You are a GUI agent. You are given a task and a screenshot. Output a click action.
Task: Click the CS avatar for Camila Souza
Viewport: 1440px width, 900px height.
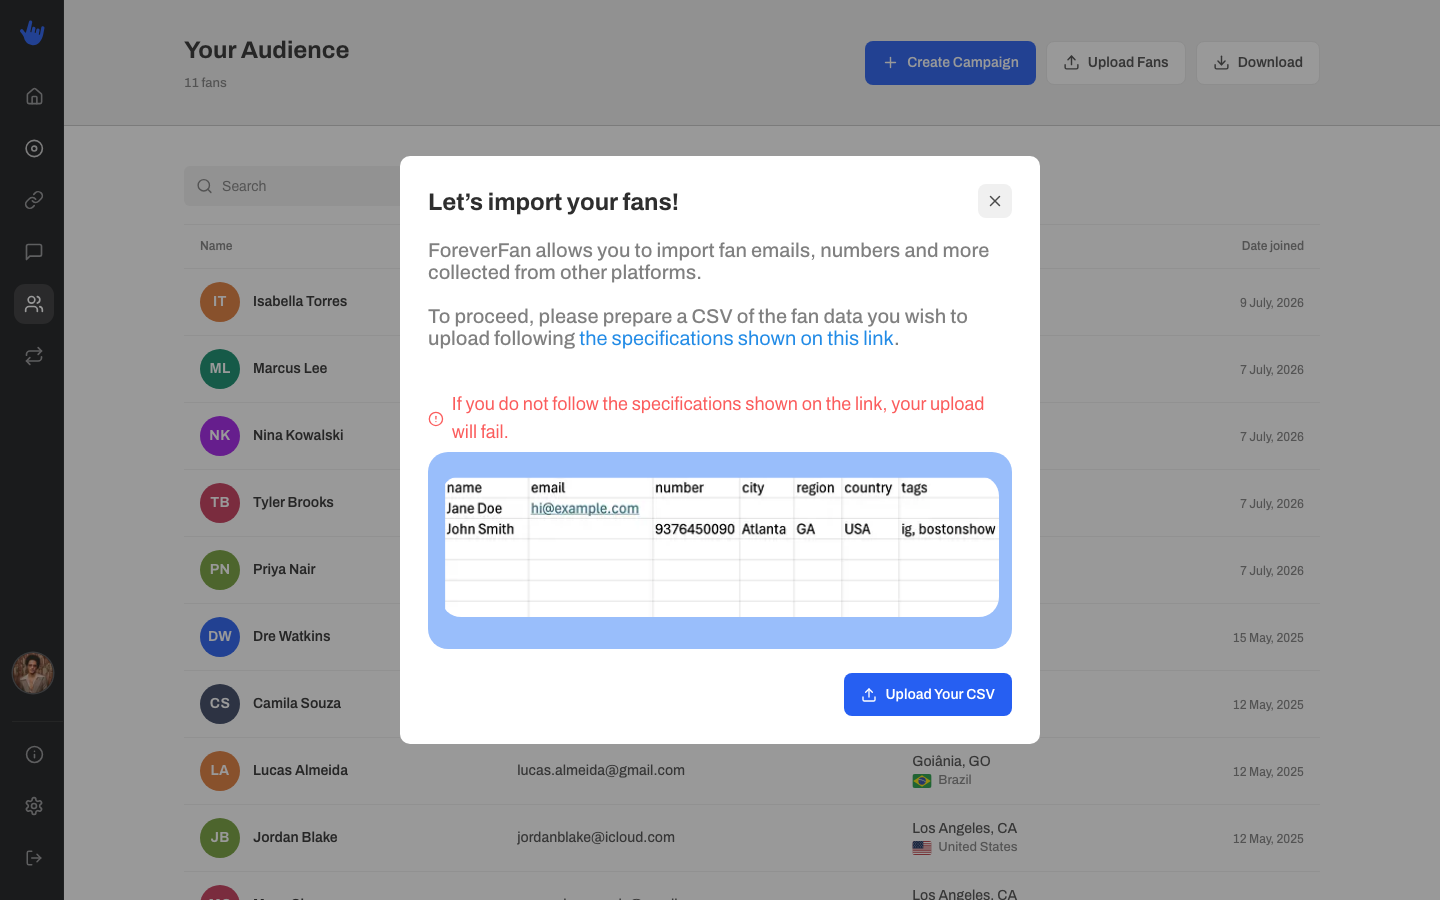point(220,704)
